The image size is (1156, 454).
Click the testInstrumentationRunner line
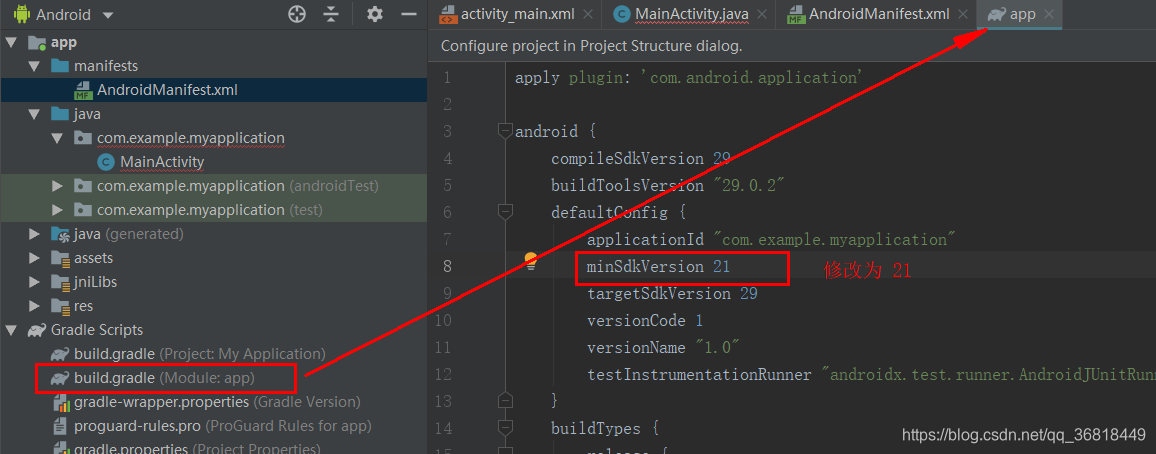pos(871,374)
